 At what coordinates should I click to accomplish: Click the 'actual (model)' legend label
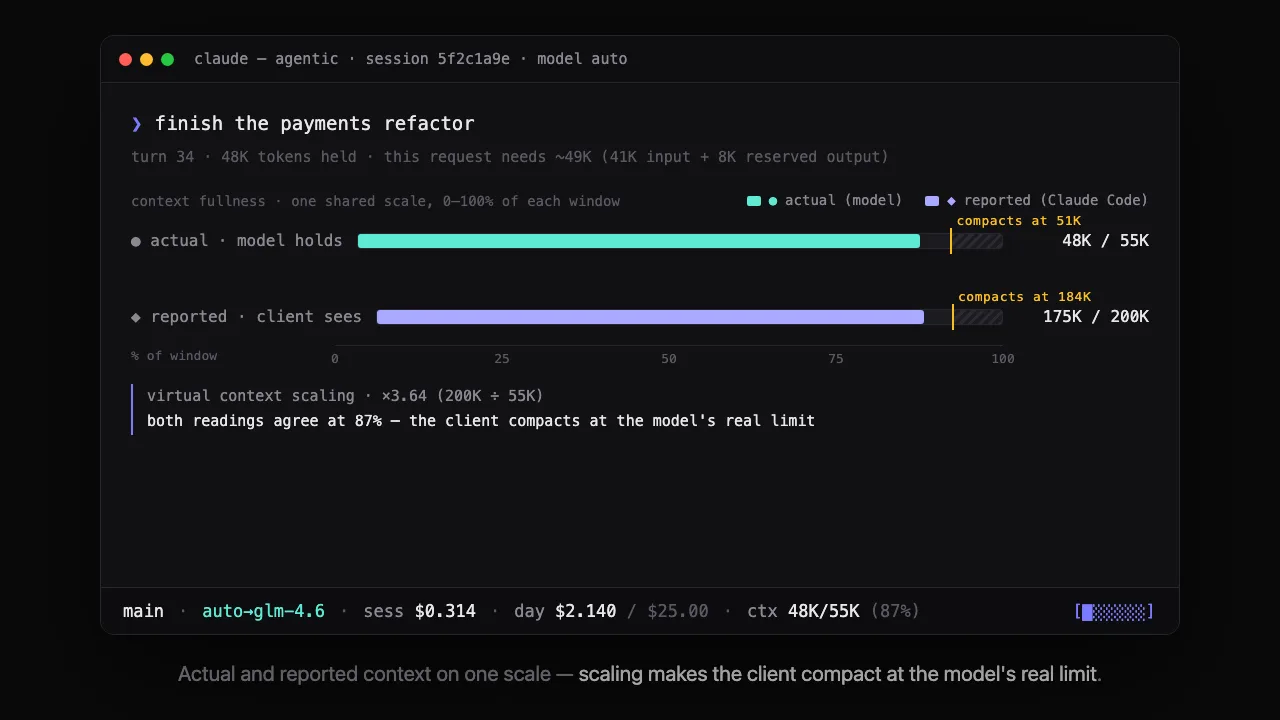[x=843, y=201]
